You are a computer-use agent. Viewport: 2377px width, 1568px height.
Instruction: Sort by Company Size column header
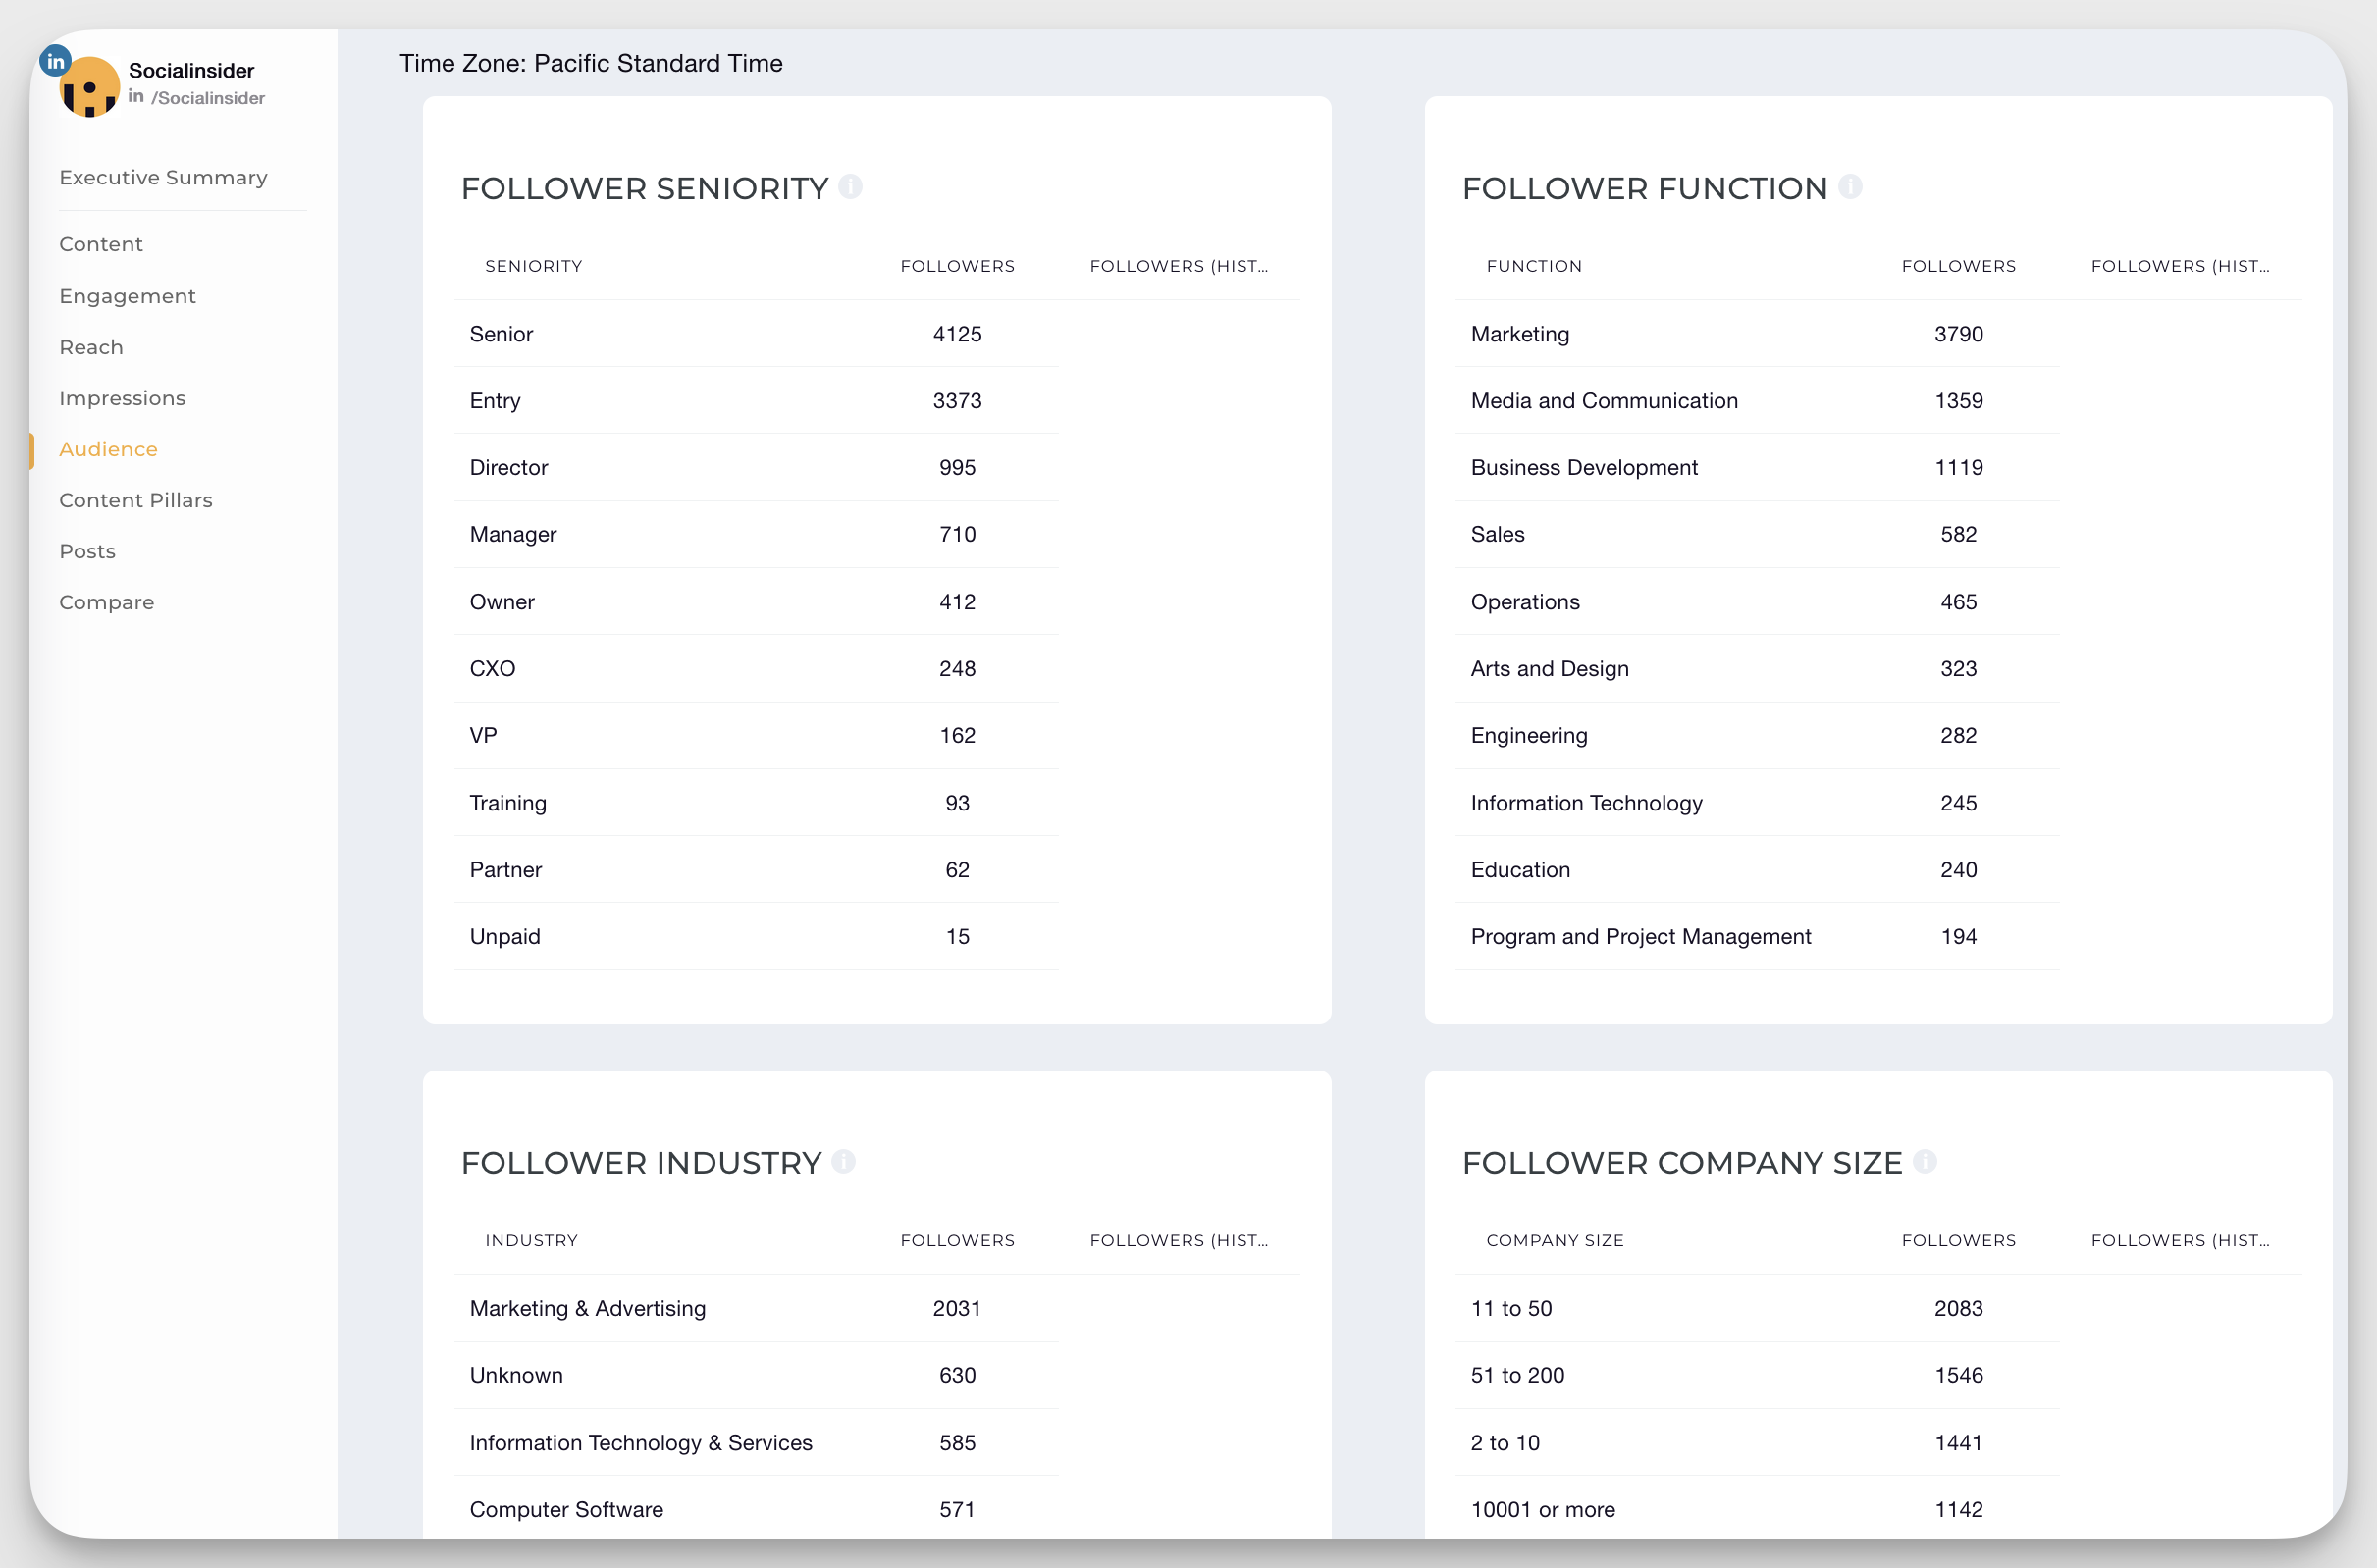click(x=1554, y=1240)
